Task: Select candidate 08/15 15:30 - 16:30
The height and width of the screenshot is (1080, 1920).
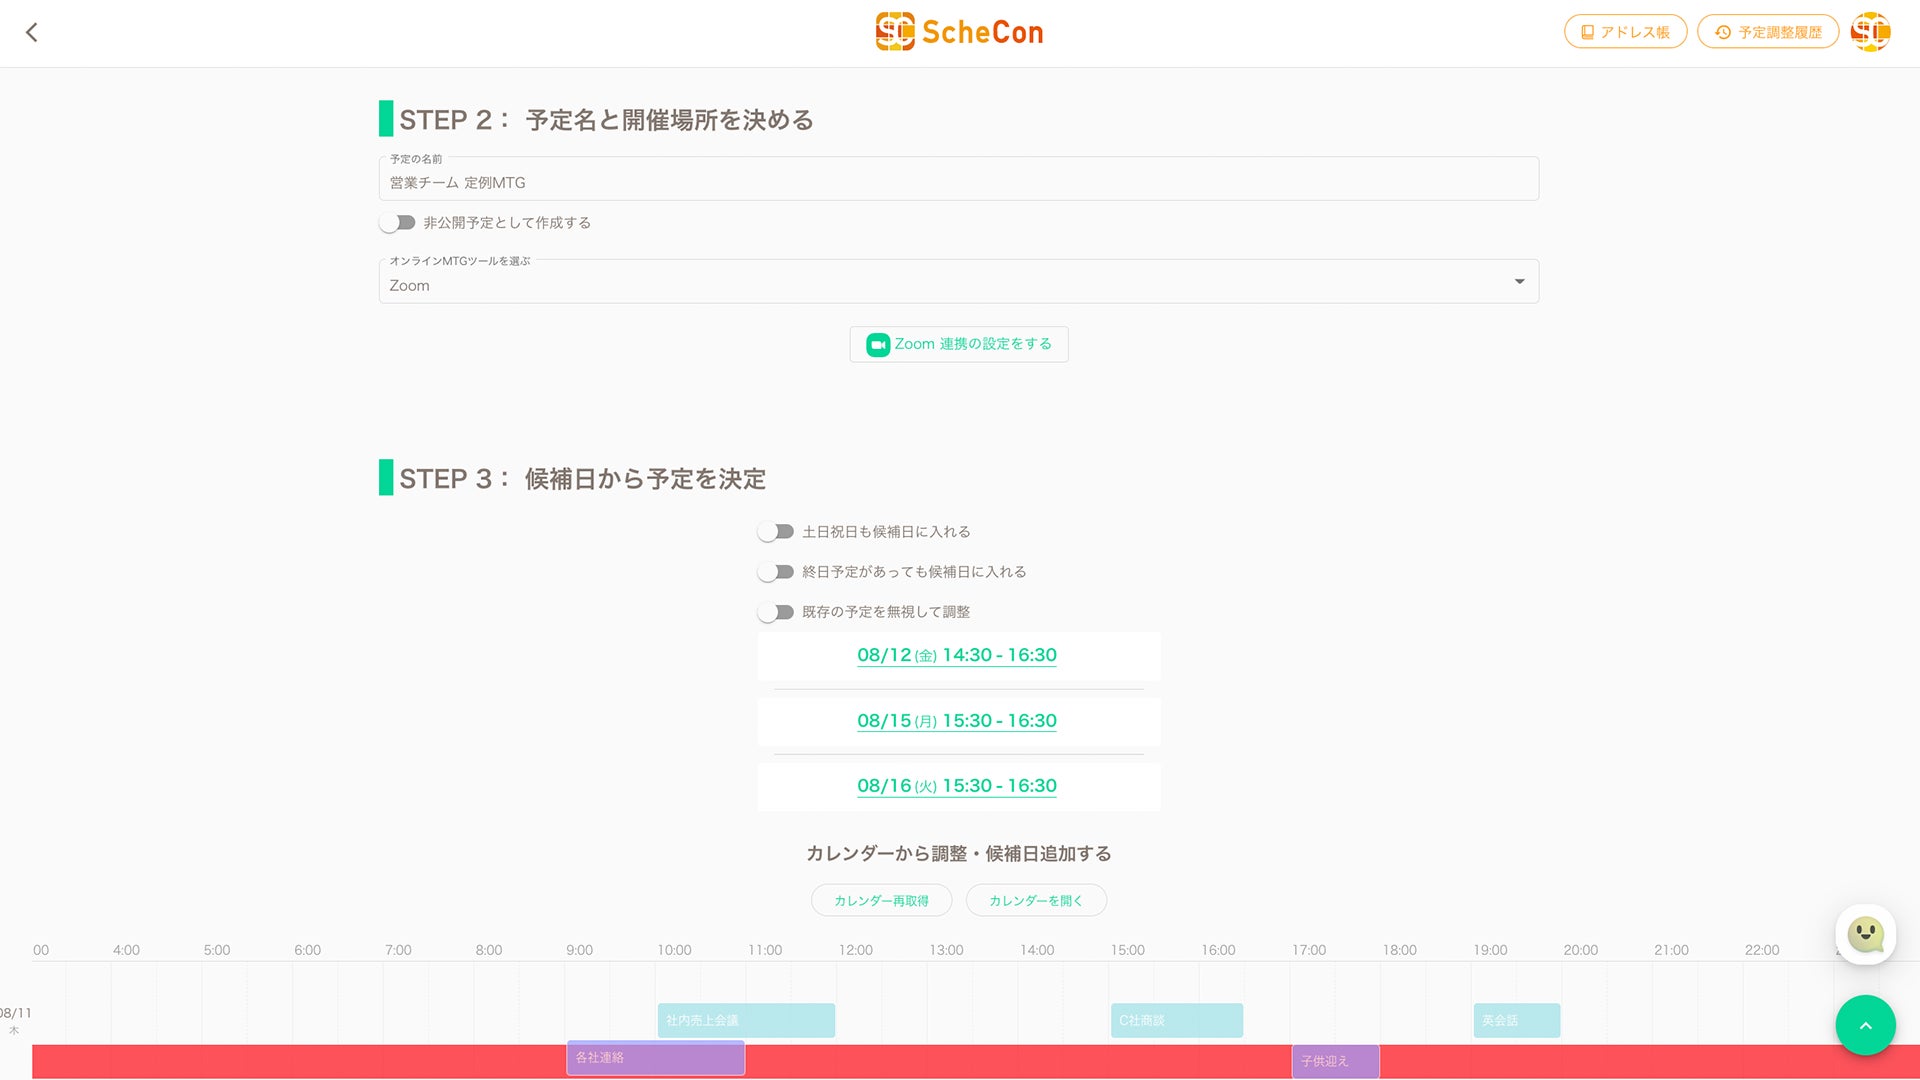Action: [957, 721]
